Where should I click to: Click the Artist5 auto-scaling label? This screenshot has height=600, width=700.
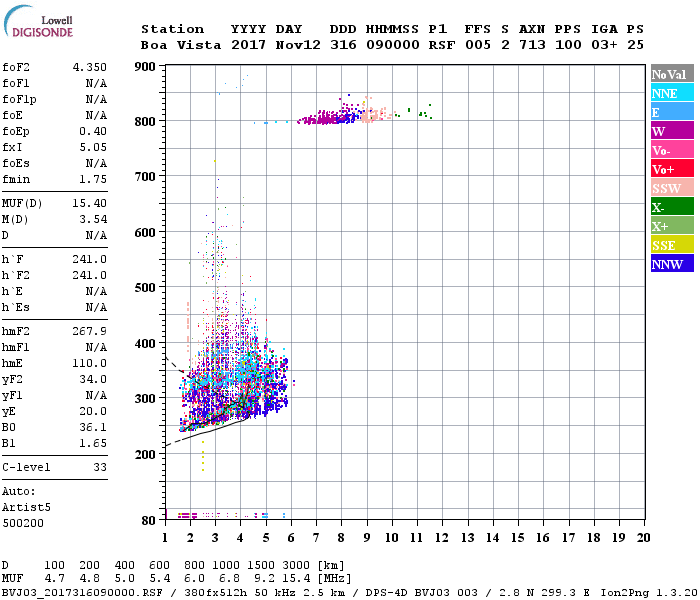coord(26,508)
